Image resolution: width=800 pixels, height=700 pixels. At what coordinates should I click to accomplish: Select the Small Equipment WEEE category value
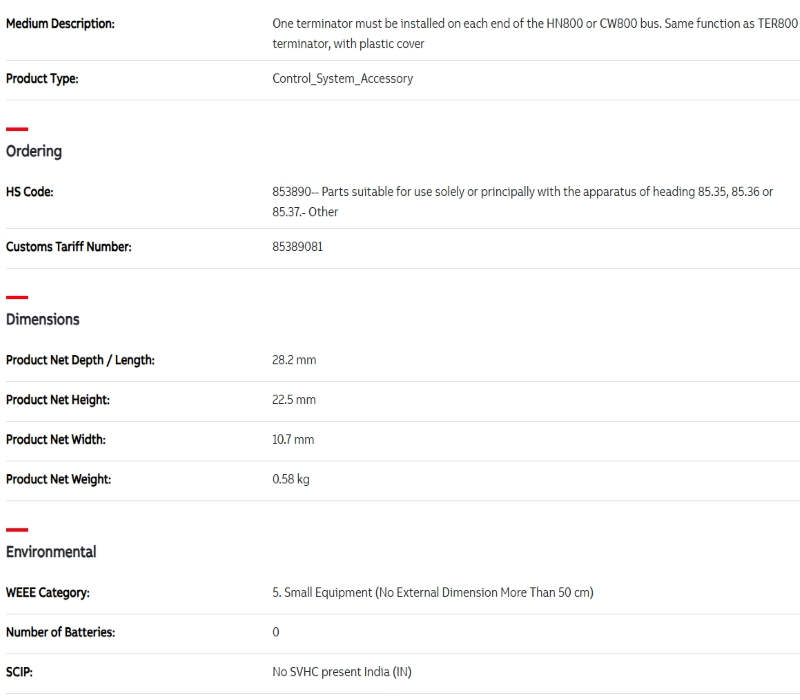(x=432, y=593)
